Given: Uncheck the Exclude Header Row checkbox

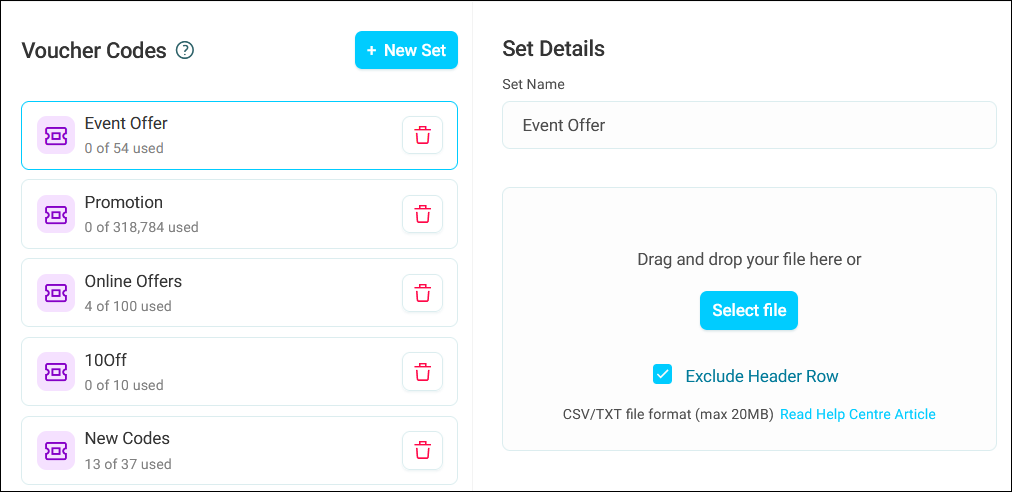Looking at the screenshot, I should tap(662, 375).
